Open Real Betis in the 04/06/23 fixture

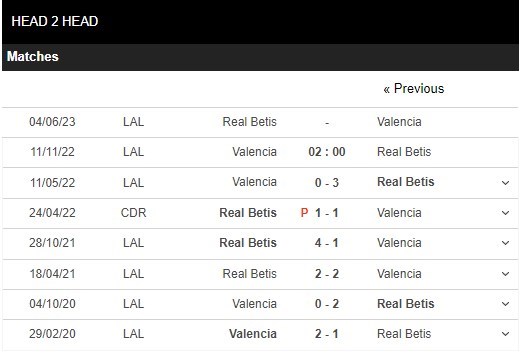[x=250, y=122]
